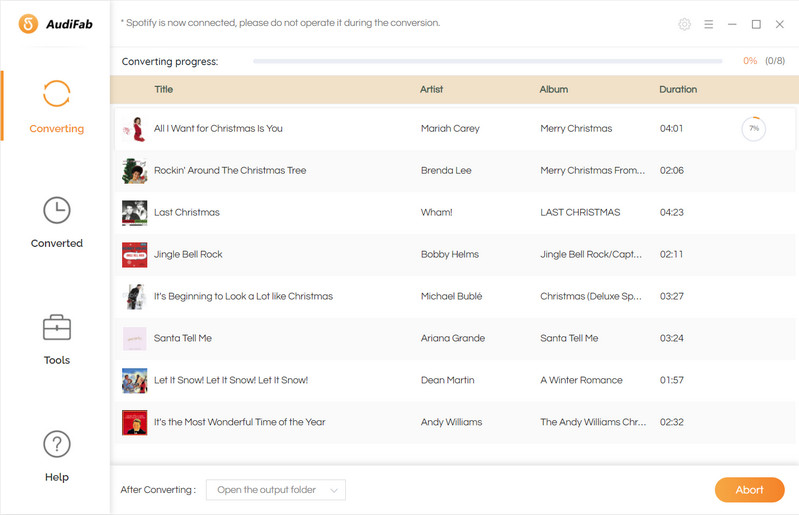Click the Spotify is now connected notice
Viewport: 799px width, 515px height.
point(280,23)
